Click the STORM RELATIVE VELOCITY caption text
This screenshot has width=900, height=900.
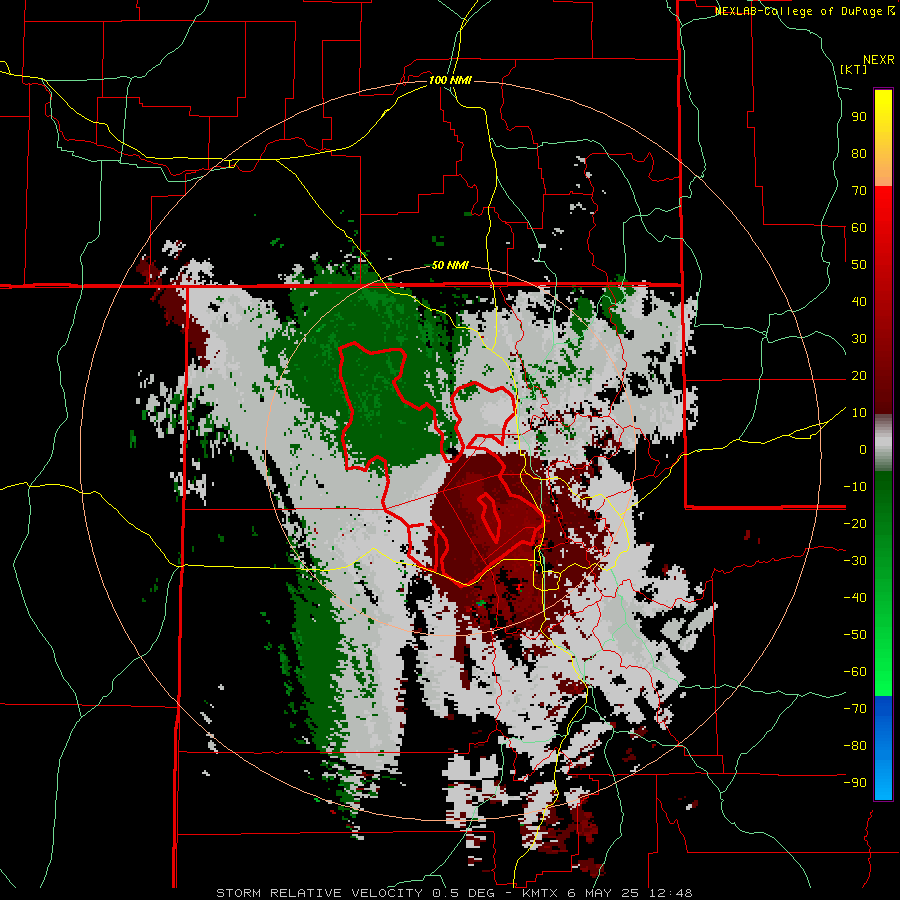coord(319,893)
